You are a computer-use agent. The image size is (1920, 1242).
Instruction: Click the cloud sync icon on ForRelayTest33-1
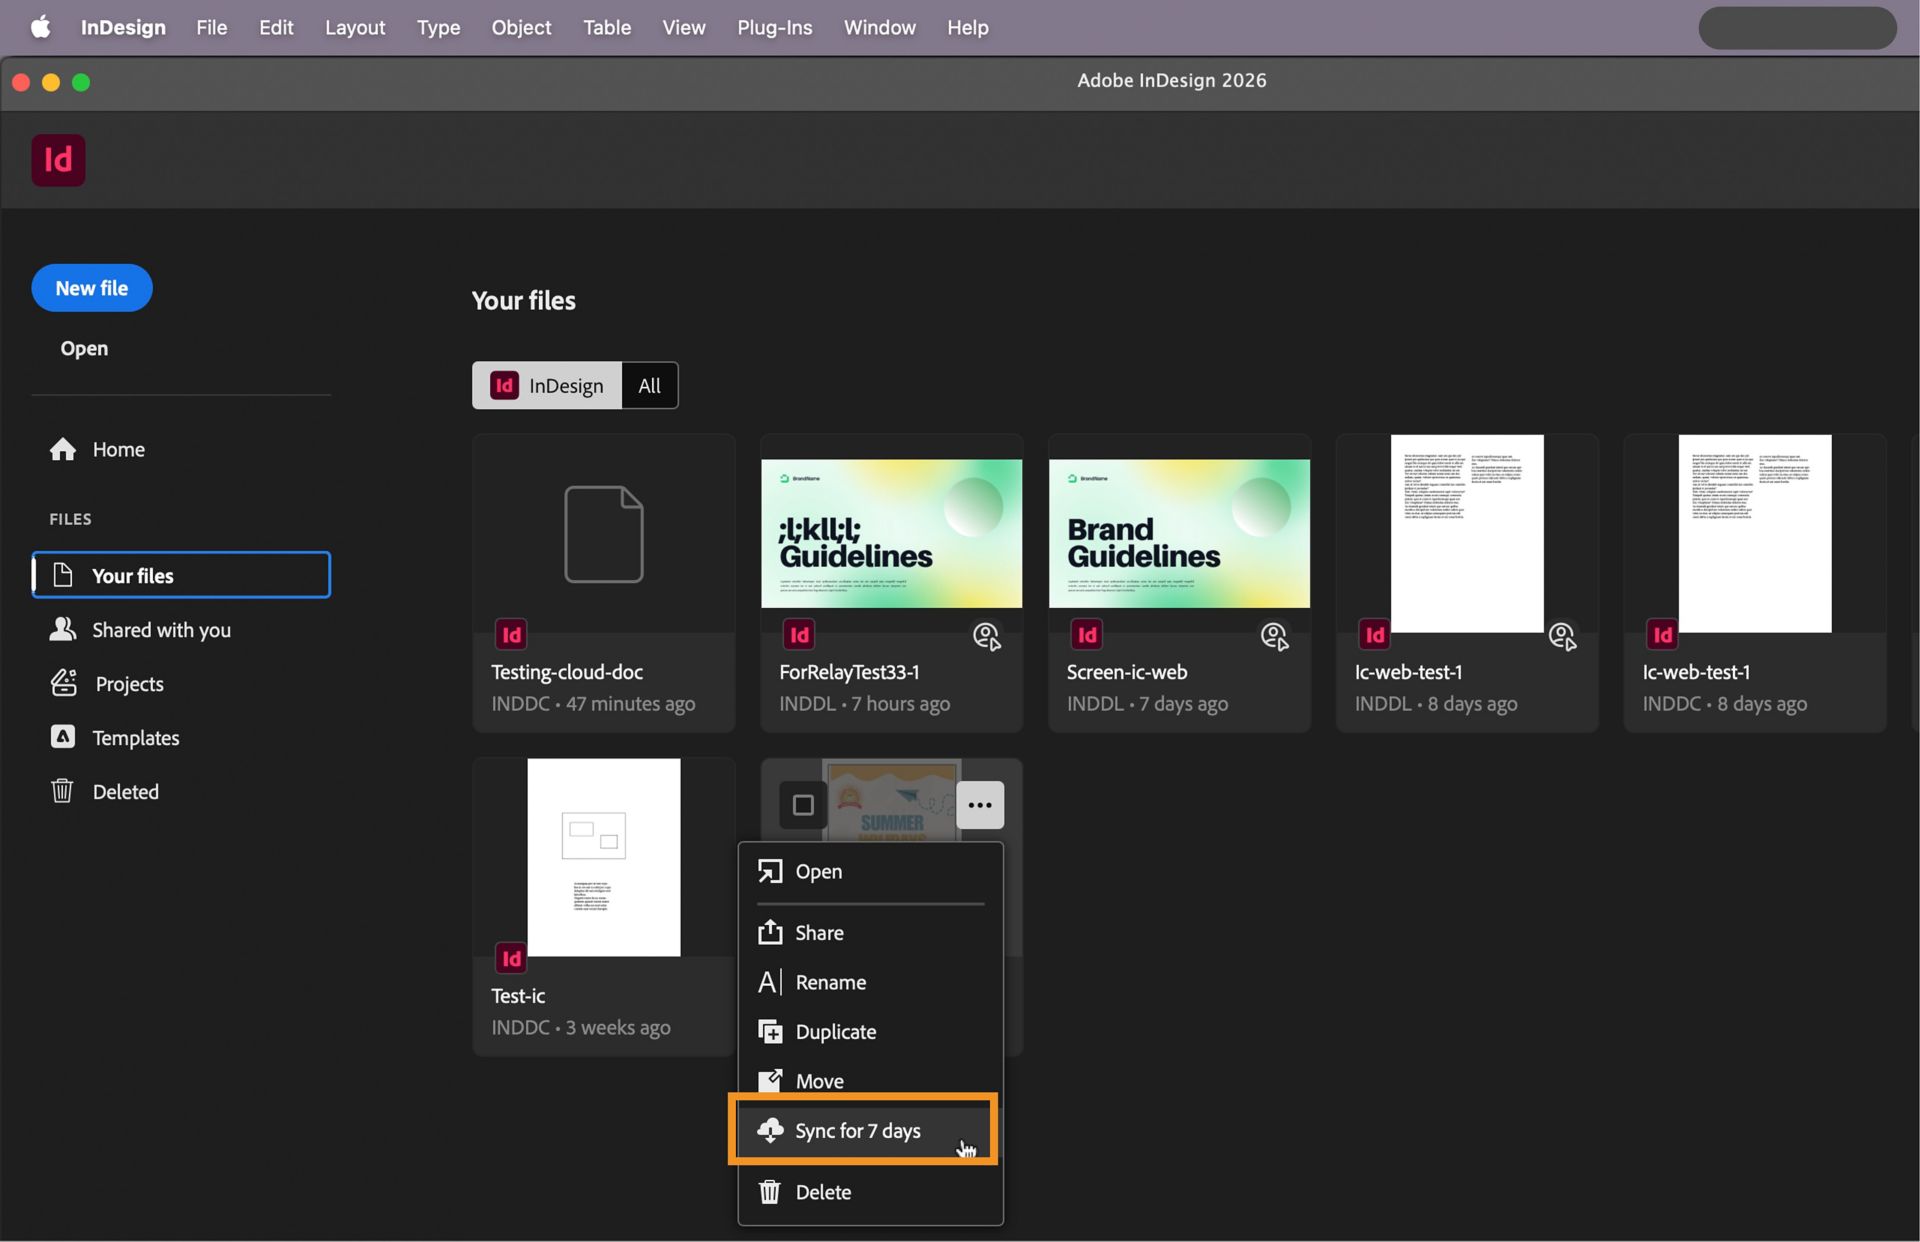987,637
